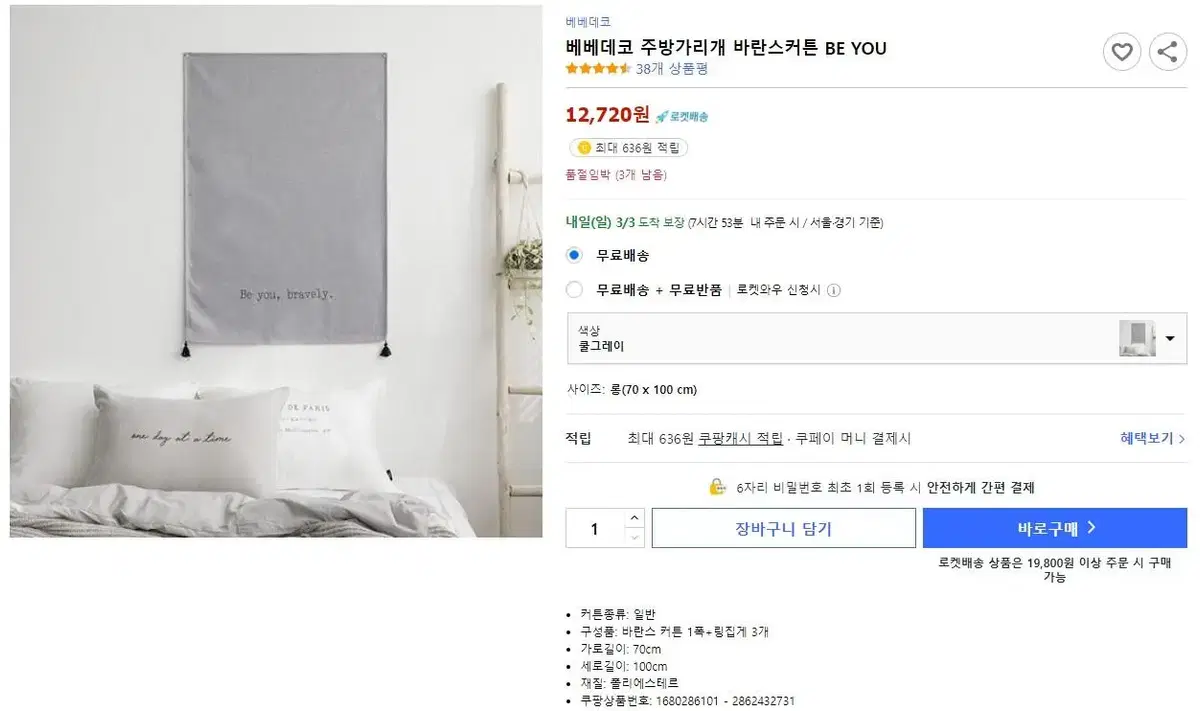Open 혜택보기 benefits chevron link
1200x711 pixels.
(x=1153, y=438)
